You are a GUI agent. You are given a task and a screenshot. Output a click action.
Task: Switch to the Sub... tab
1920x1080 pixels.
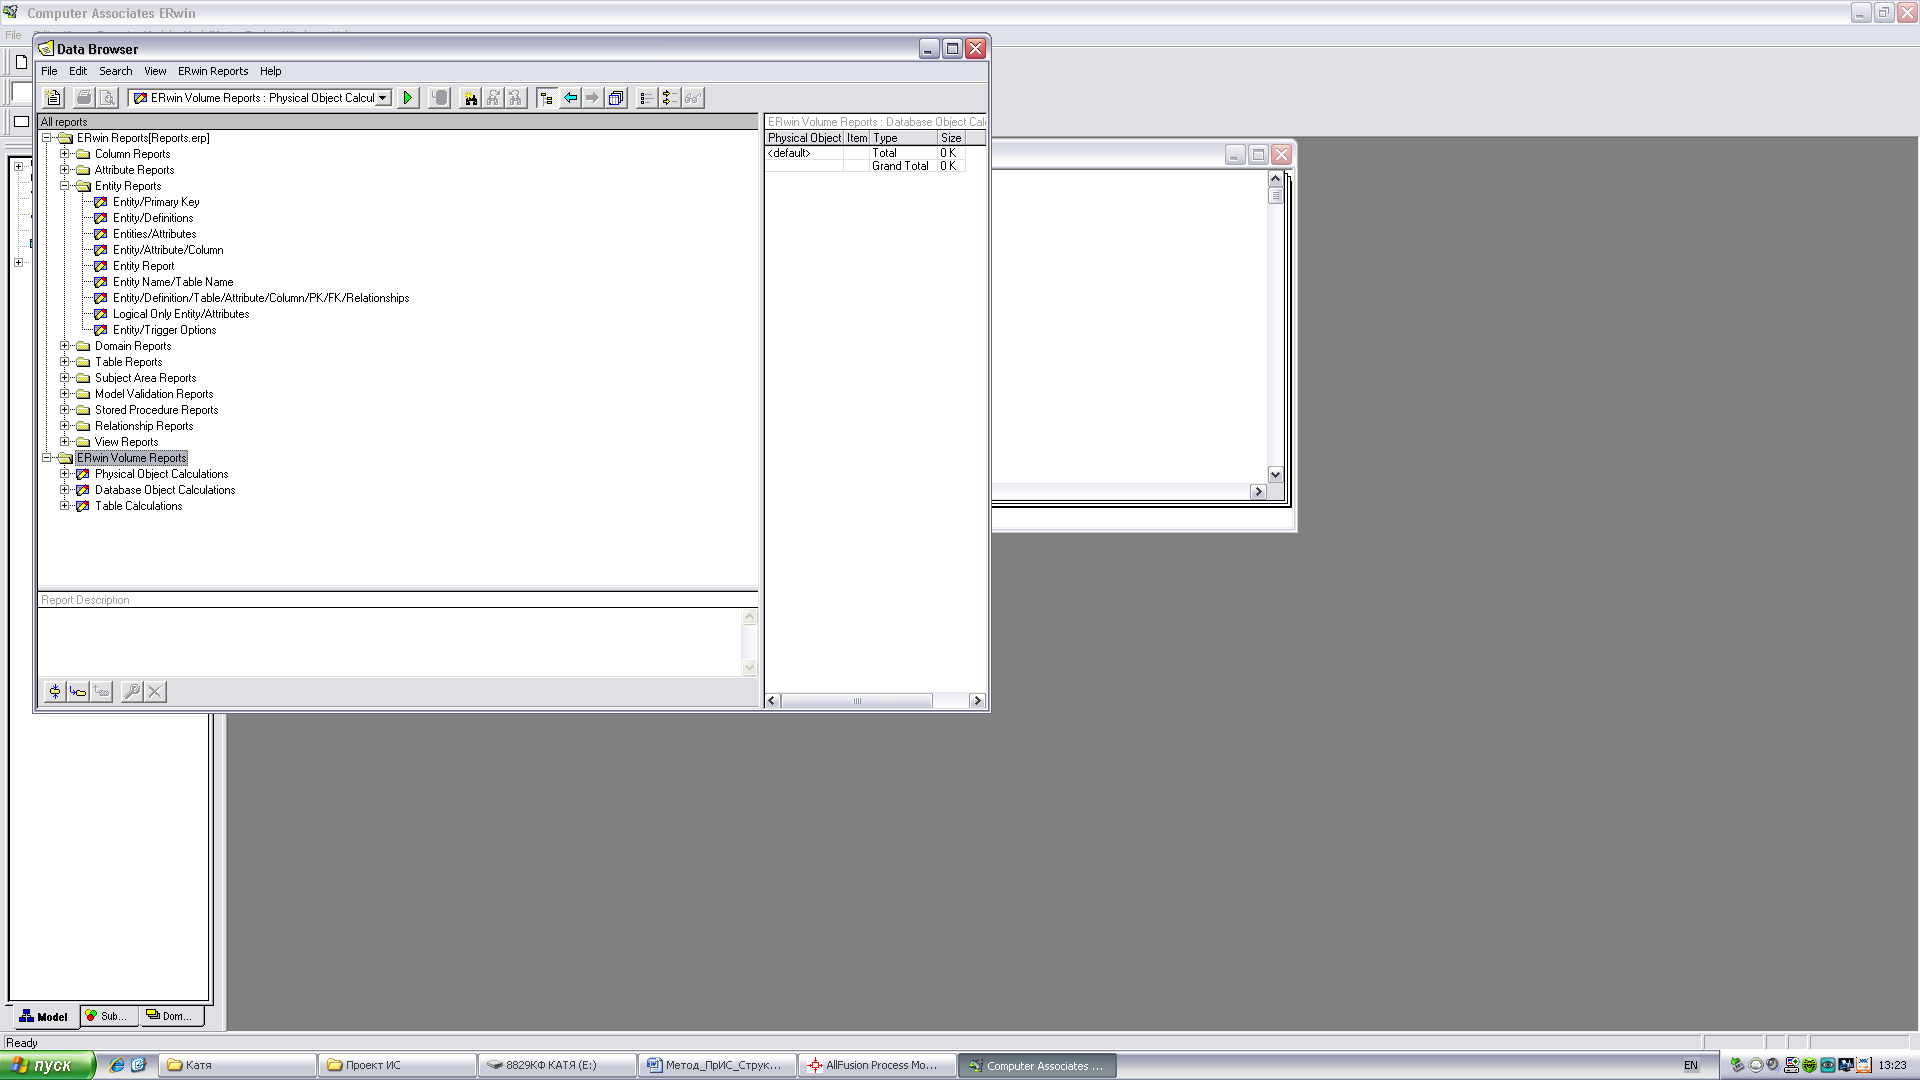click(108, 1016)
